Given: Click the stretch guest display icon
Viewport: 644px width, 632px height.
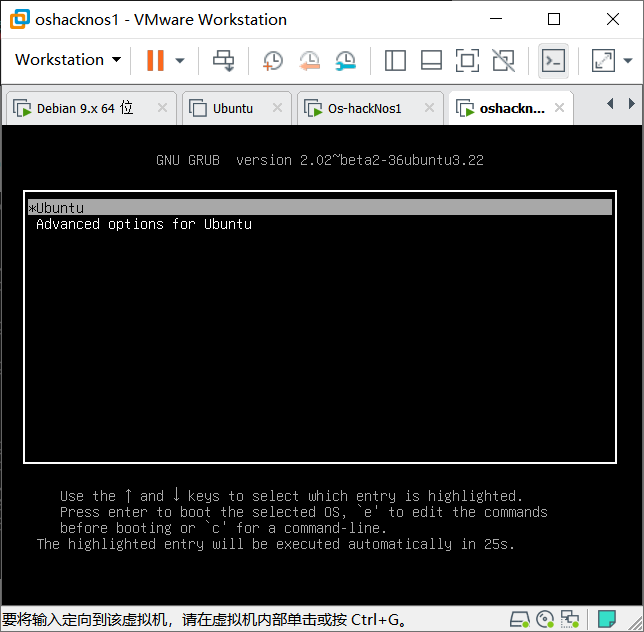Looking at the screenshot, I should pyautogui.click(x=603, y=60).
